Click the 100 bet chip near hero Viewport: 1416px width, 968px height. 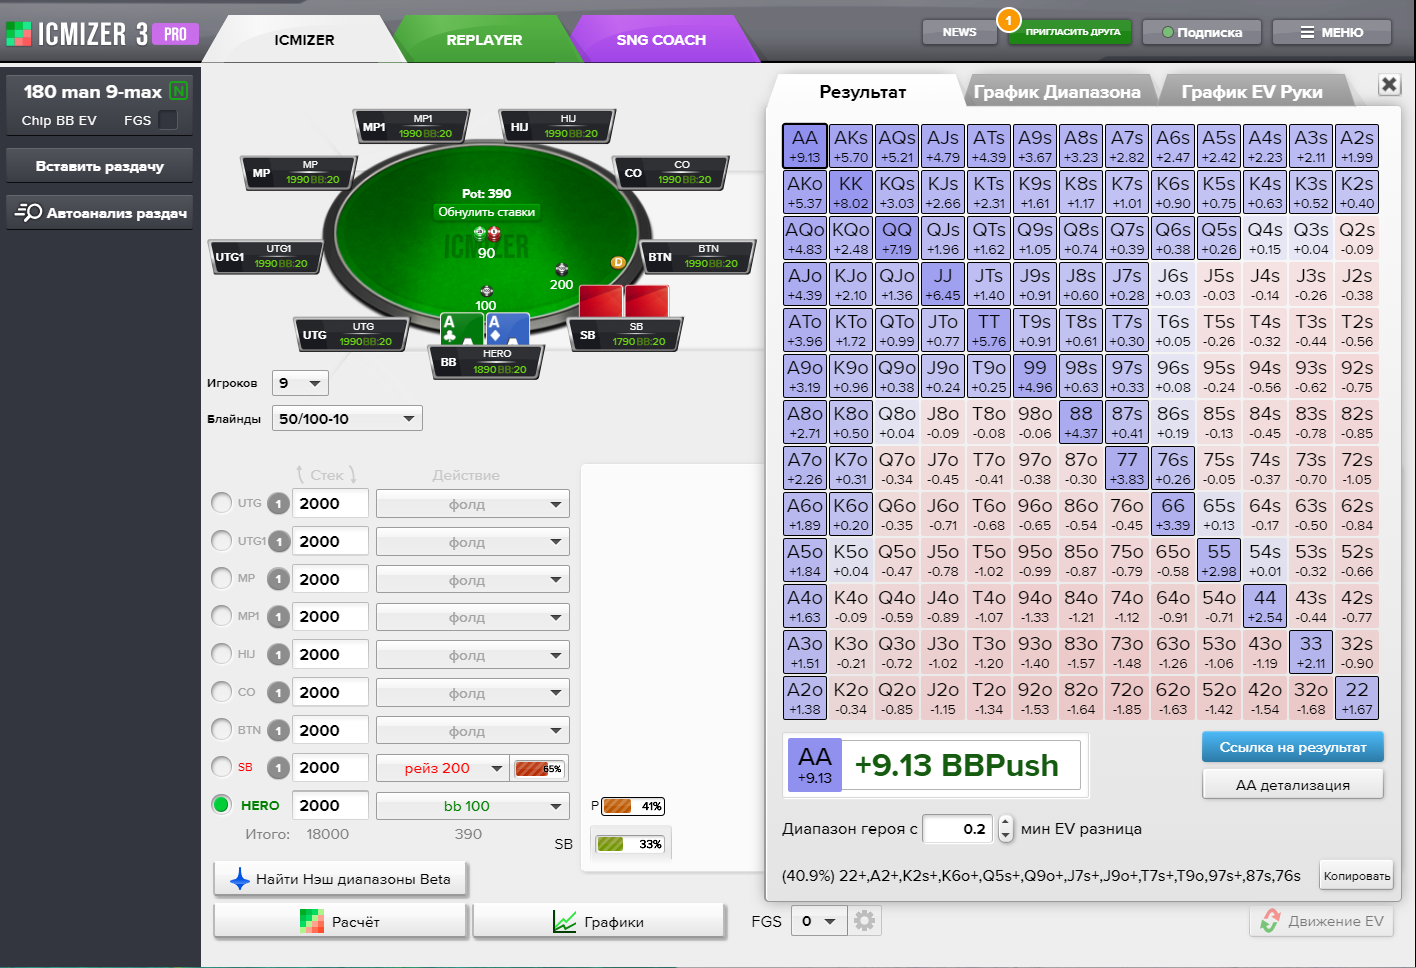486,291
